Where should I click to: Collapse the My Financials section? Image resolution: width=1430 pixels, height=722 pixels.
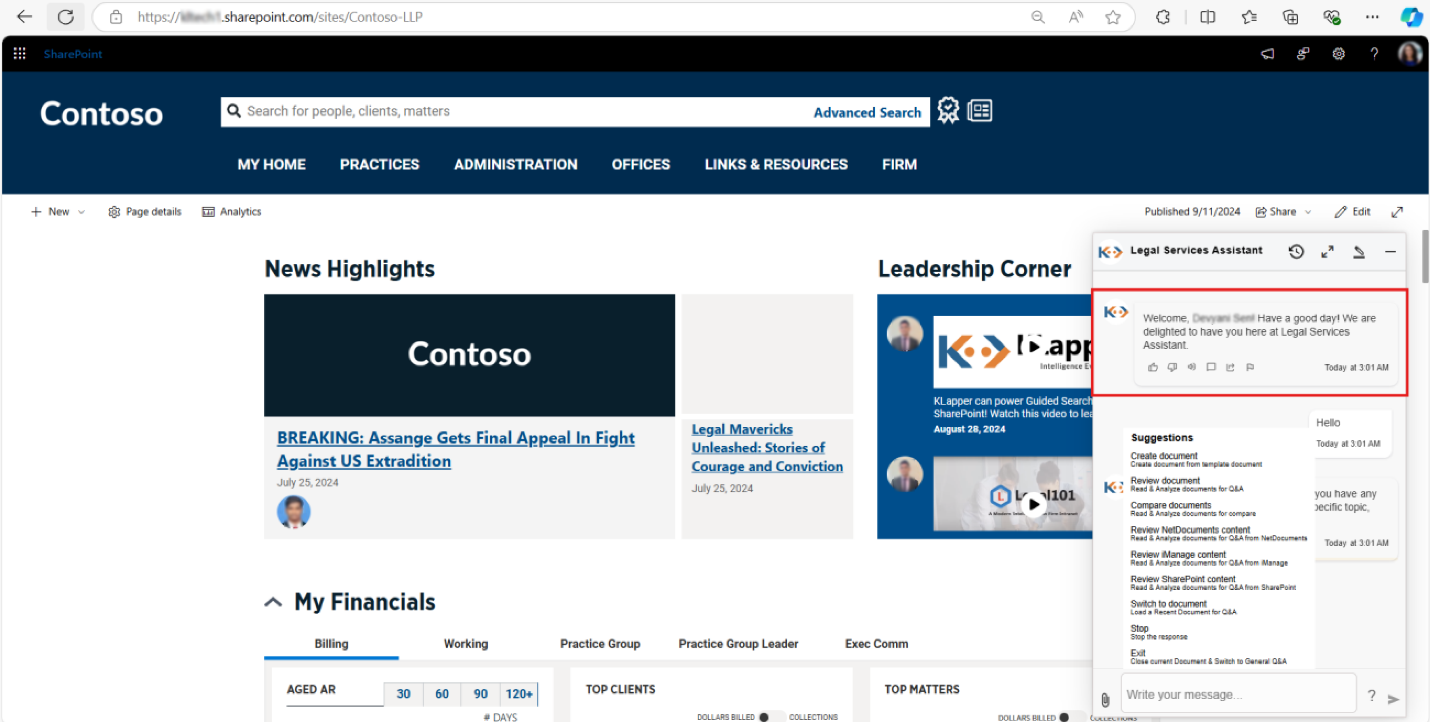(x=273, y=603)
